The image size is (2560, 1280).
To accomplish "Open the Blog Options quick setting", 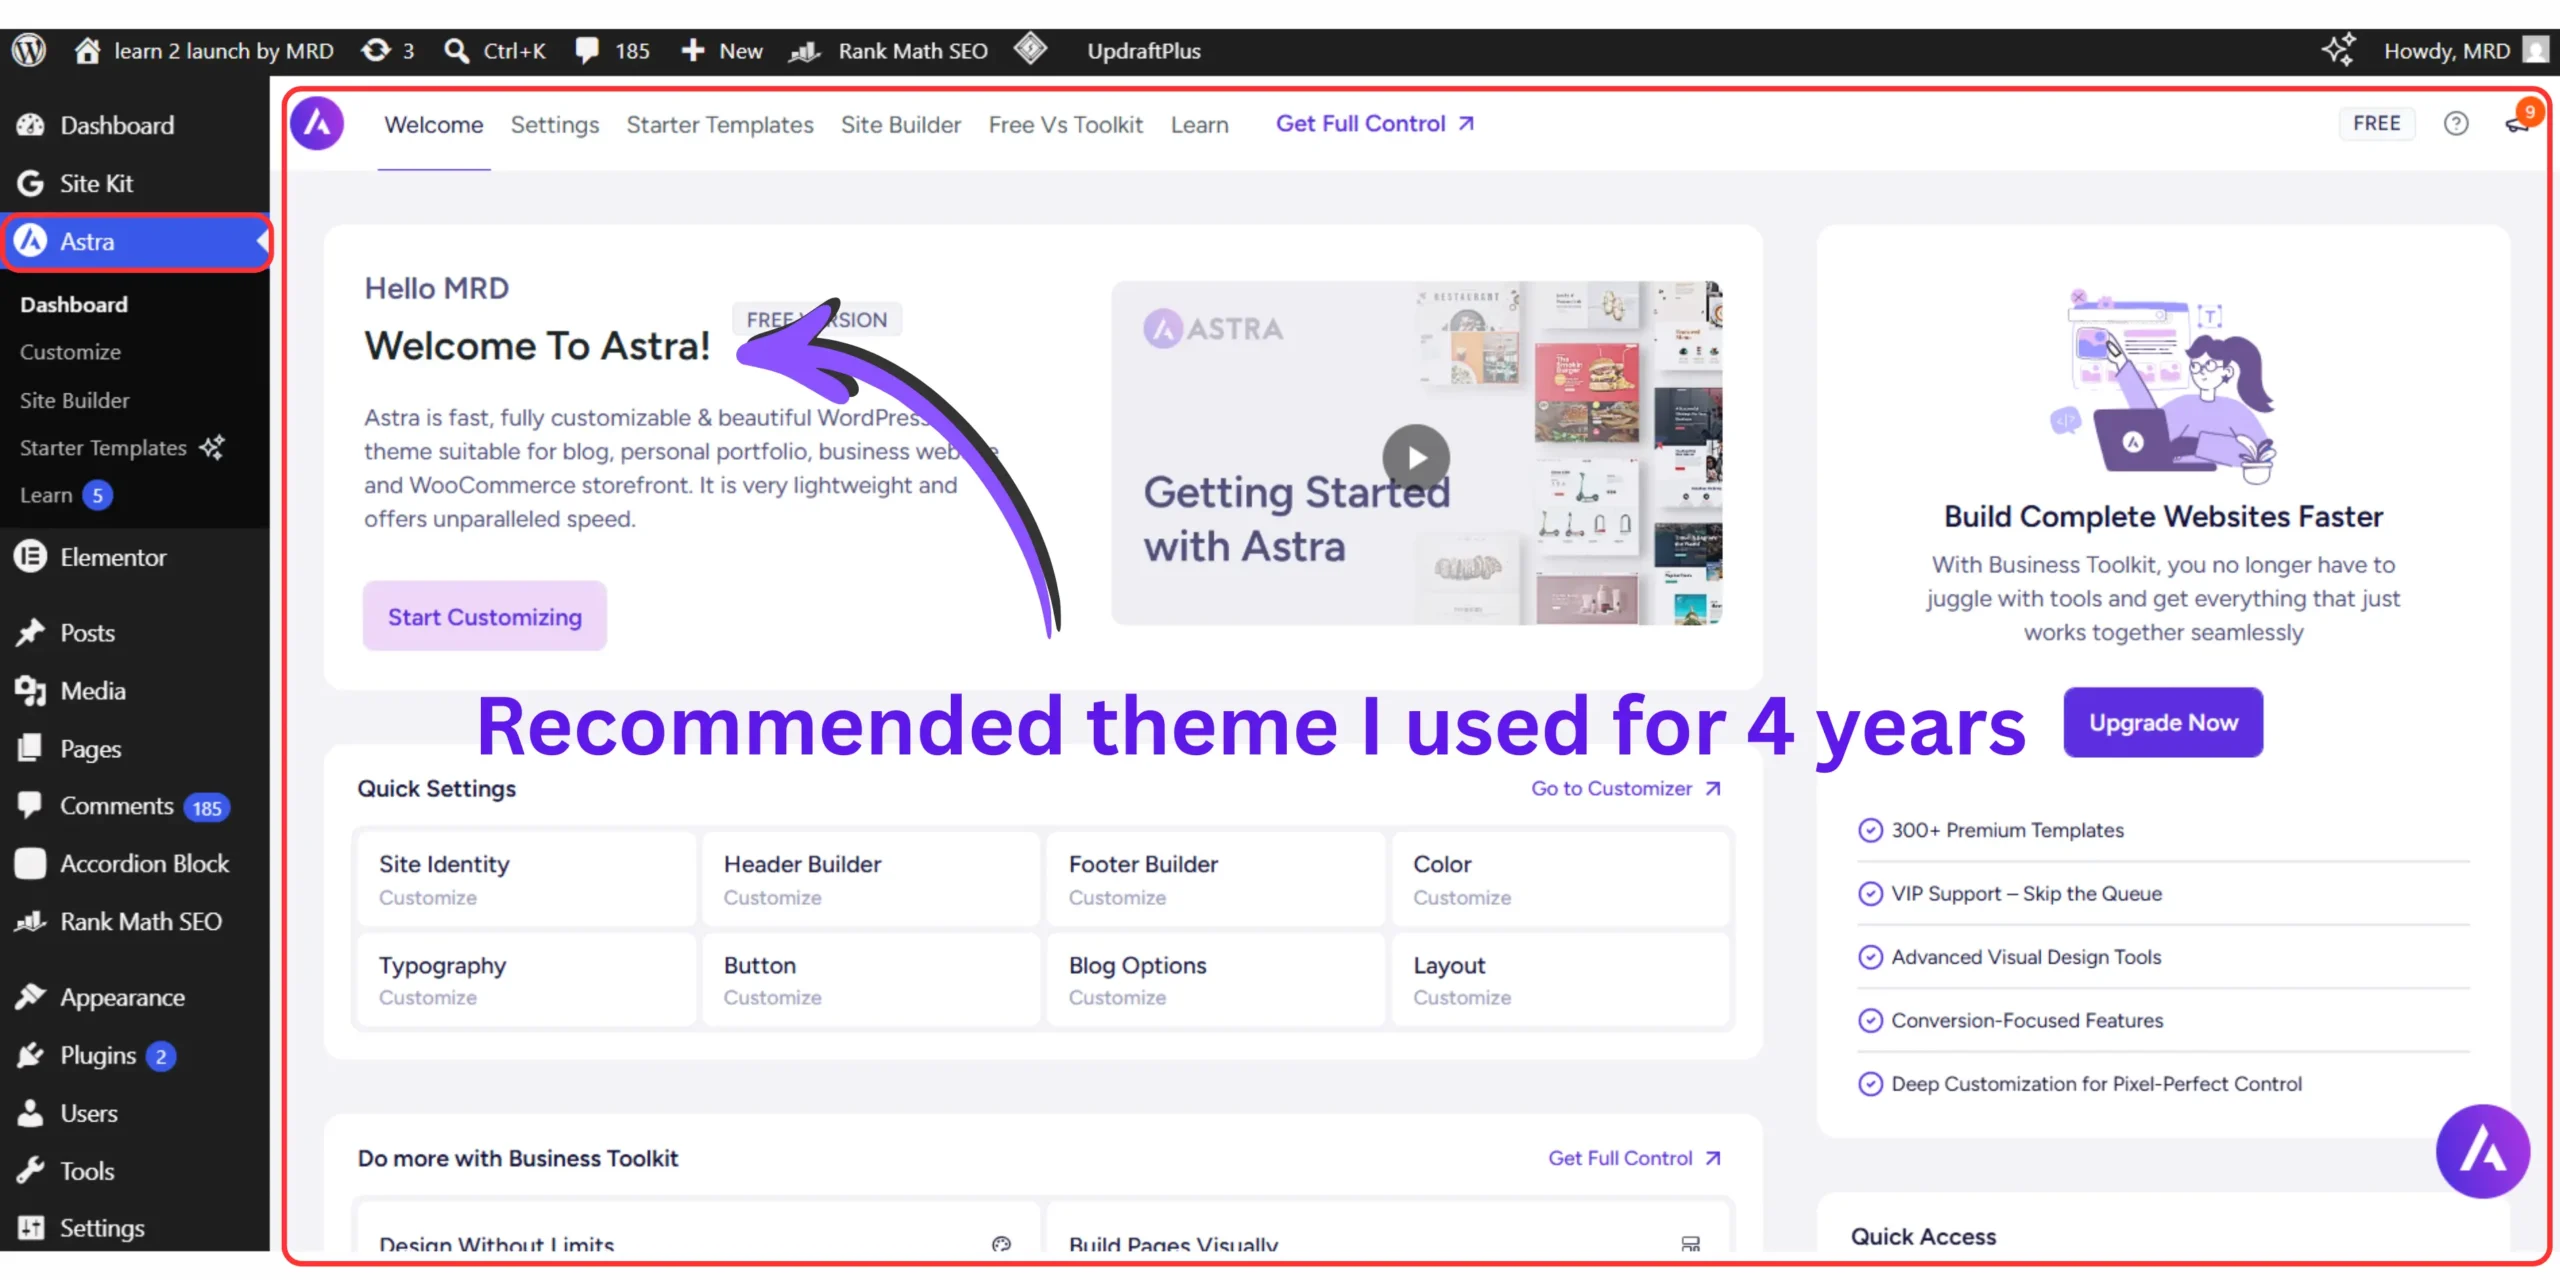I will (1215, 980).
